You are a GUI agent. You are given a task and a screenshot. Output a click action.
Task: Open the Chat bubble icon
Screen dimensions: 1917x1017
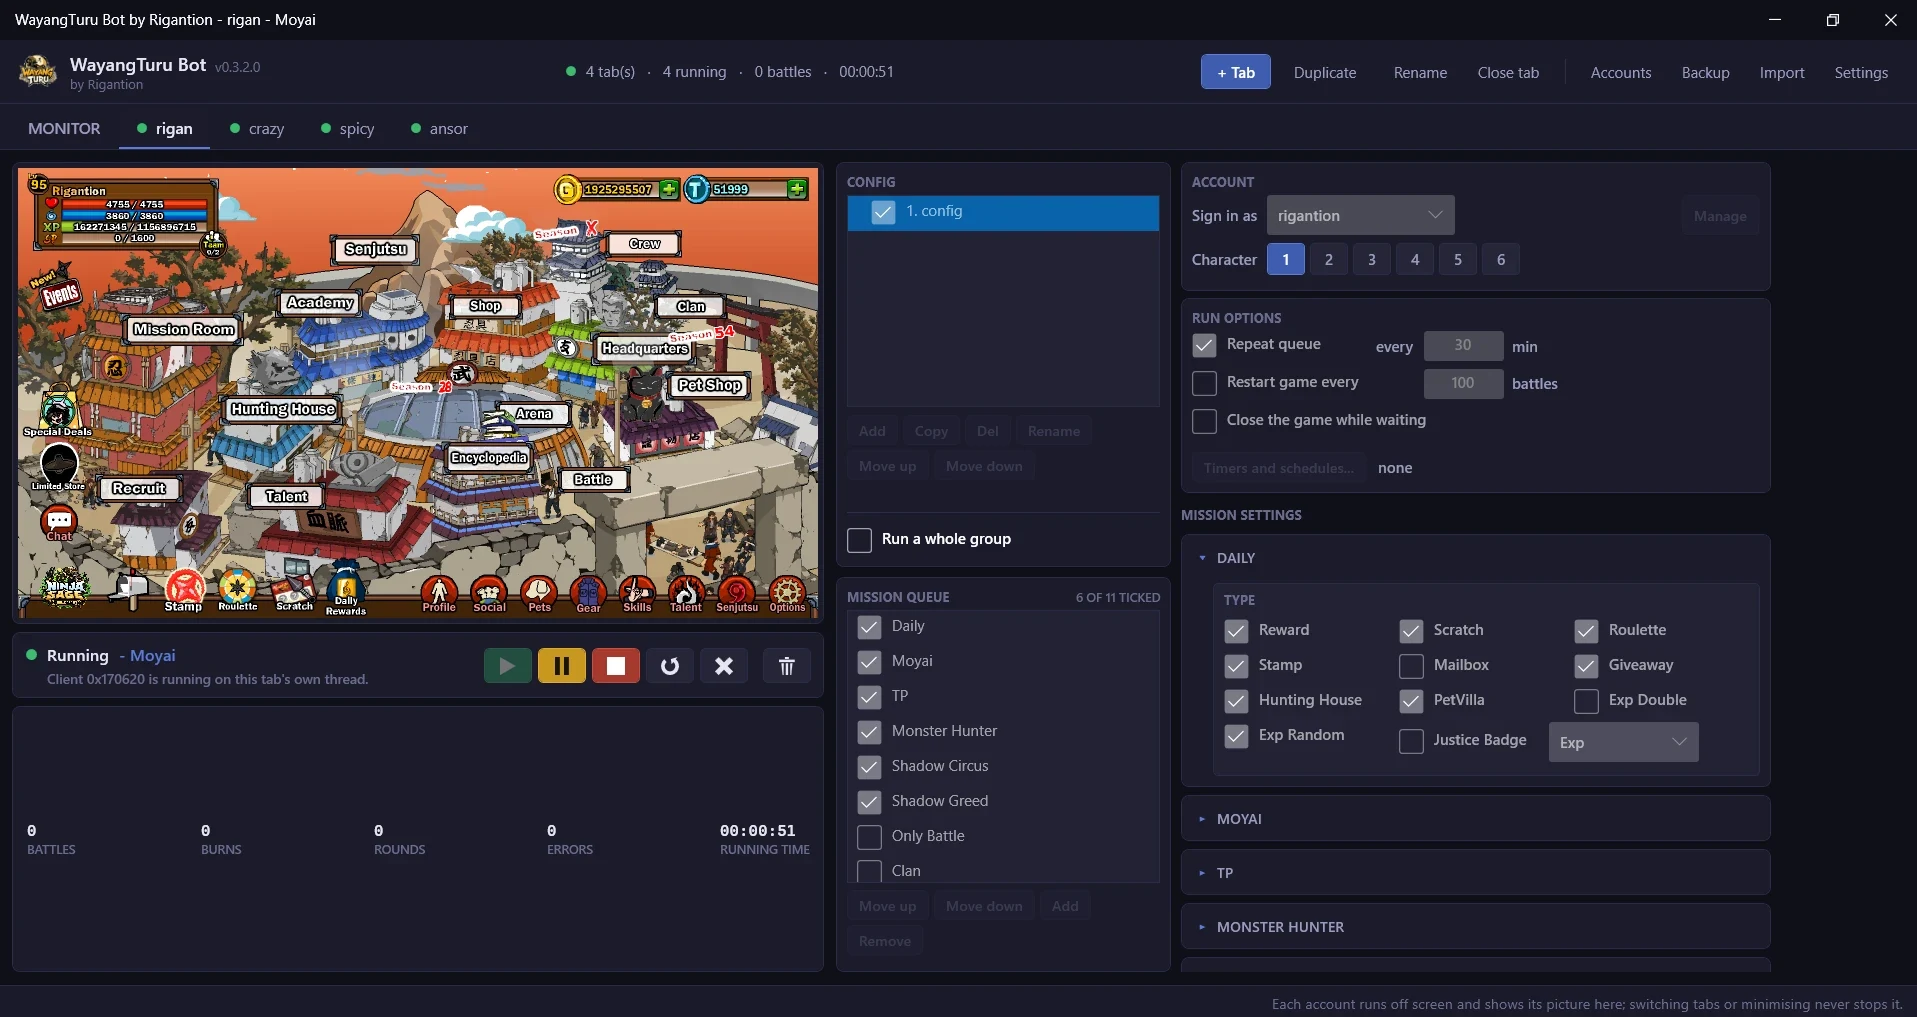coord(59,522)
